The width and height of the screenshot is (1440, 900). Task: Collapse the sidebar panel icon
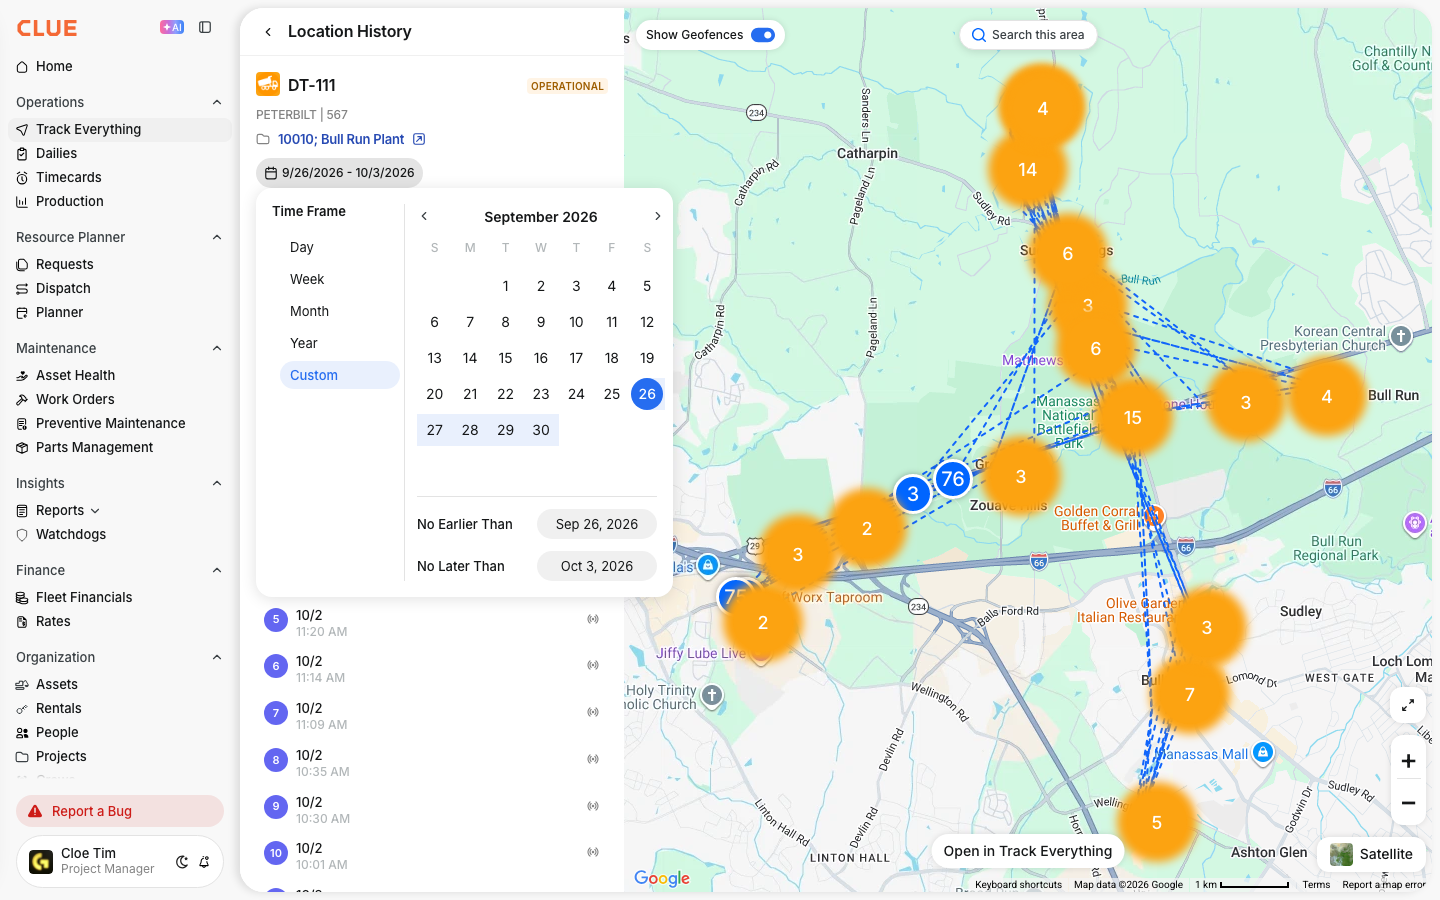(205, 27)
